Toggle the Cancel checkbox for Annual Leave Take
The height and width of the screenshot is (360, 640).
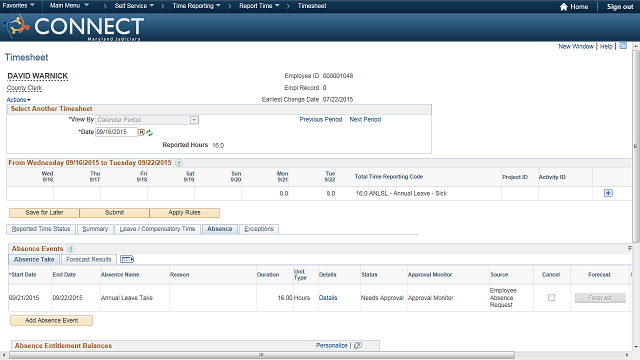pyautogui.click(x=551, y=298)
